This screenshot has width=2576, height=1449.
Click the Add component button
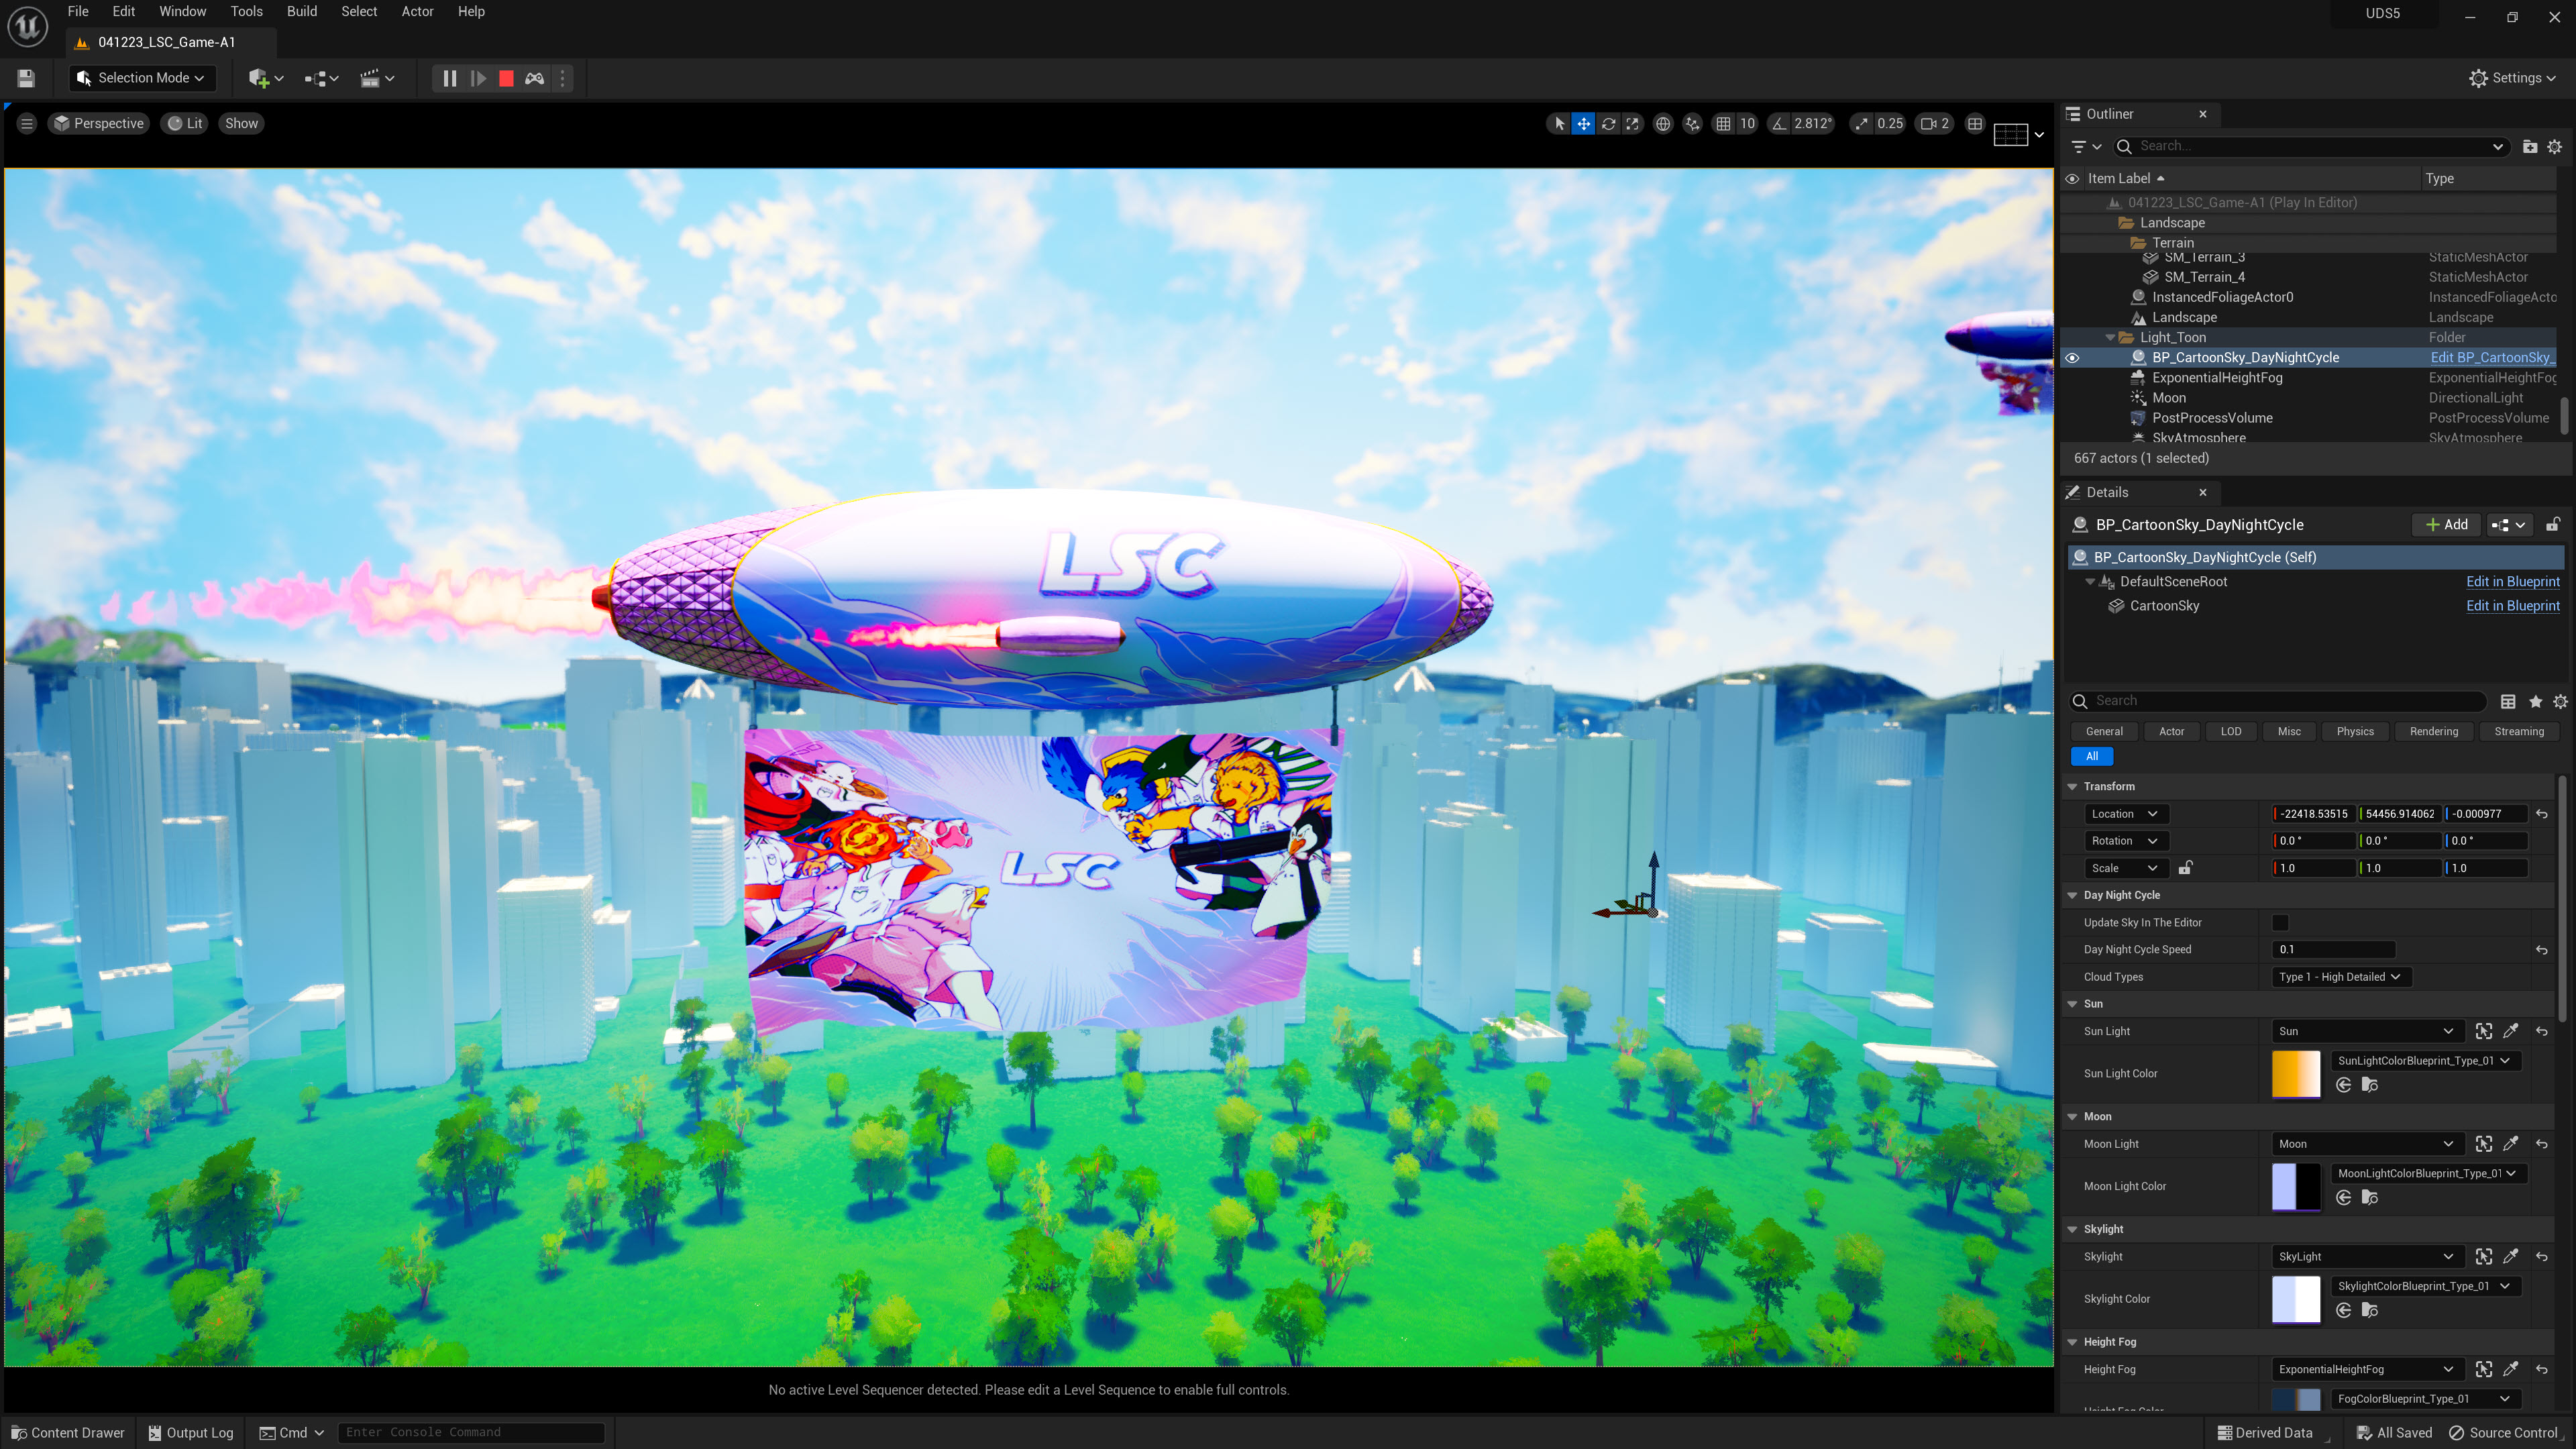2446,524
